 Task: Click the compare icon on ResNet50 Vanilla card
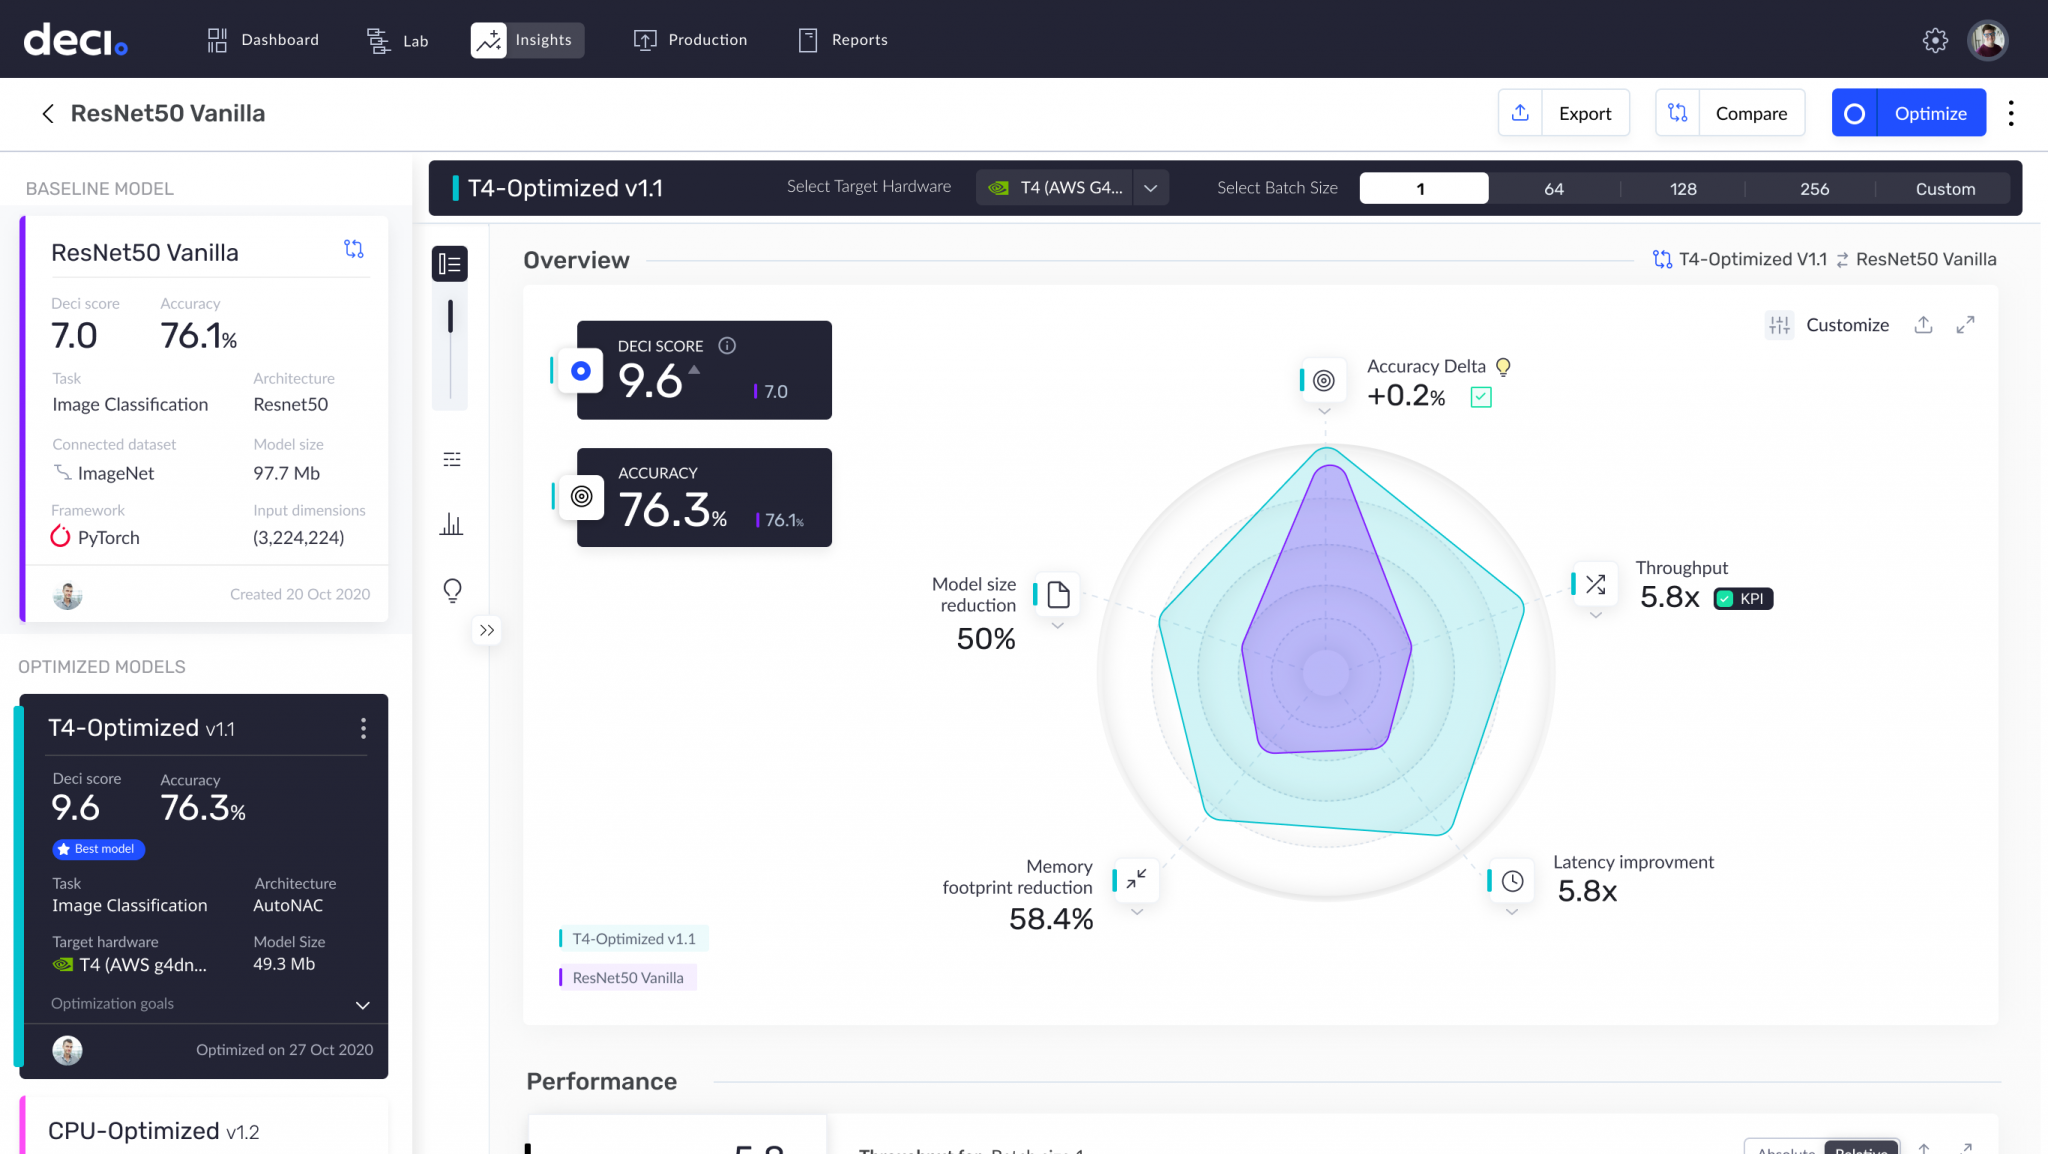(354, 249)
